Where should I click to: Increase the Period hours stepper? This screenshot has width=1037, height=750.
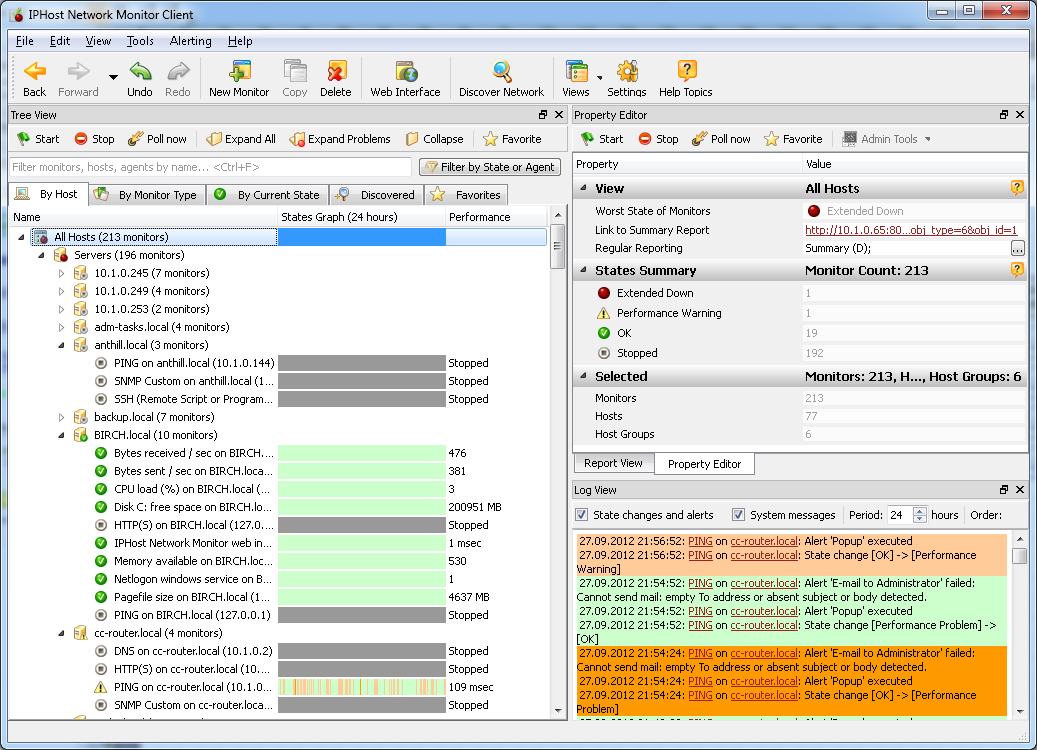coord(920,511)
